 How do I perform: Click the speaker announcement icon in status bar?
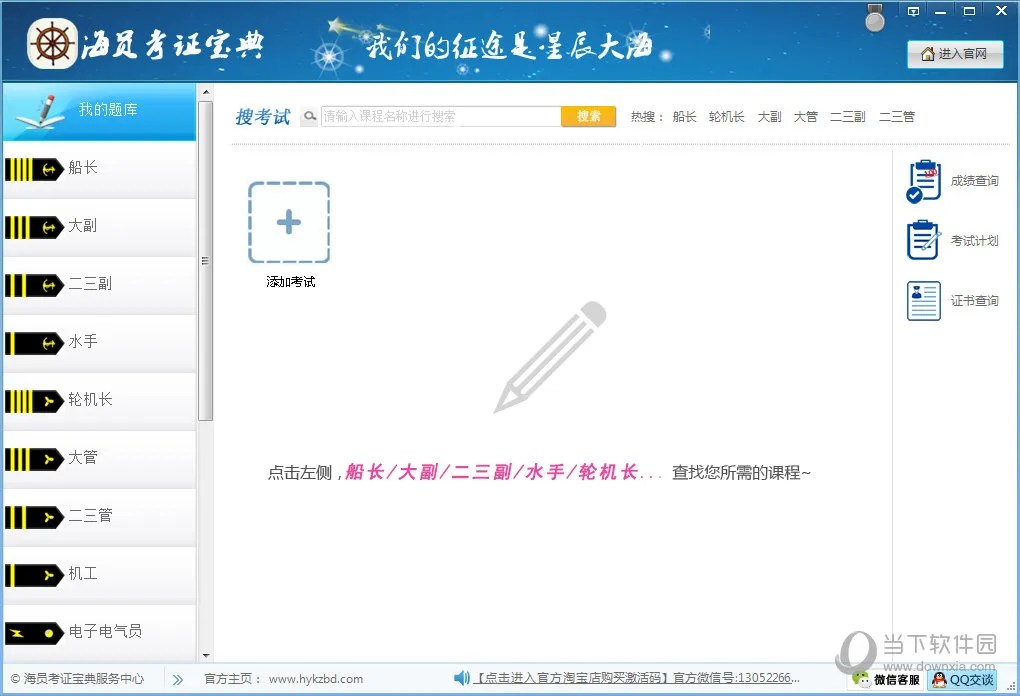tap(461, 679)
